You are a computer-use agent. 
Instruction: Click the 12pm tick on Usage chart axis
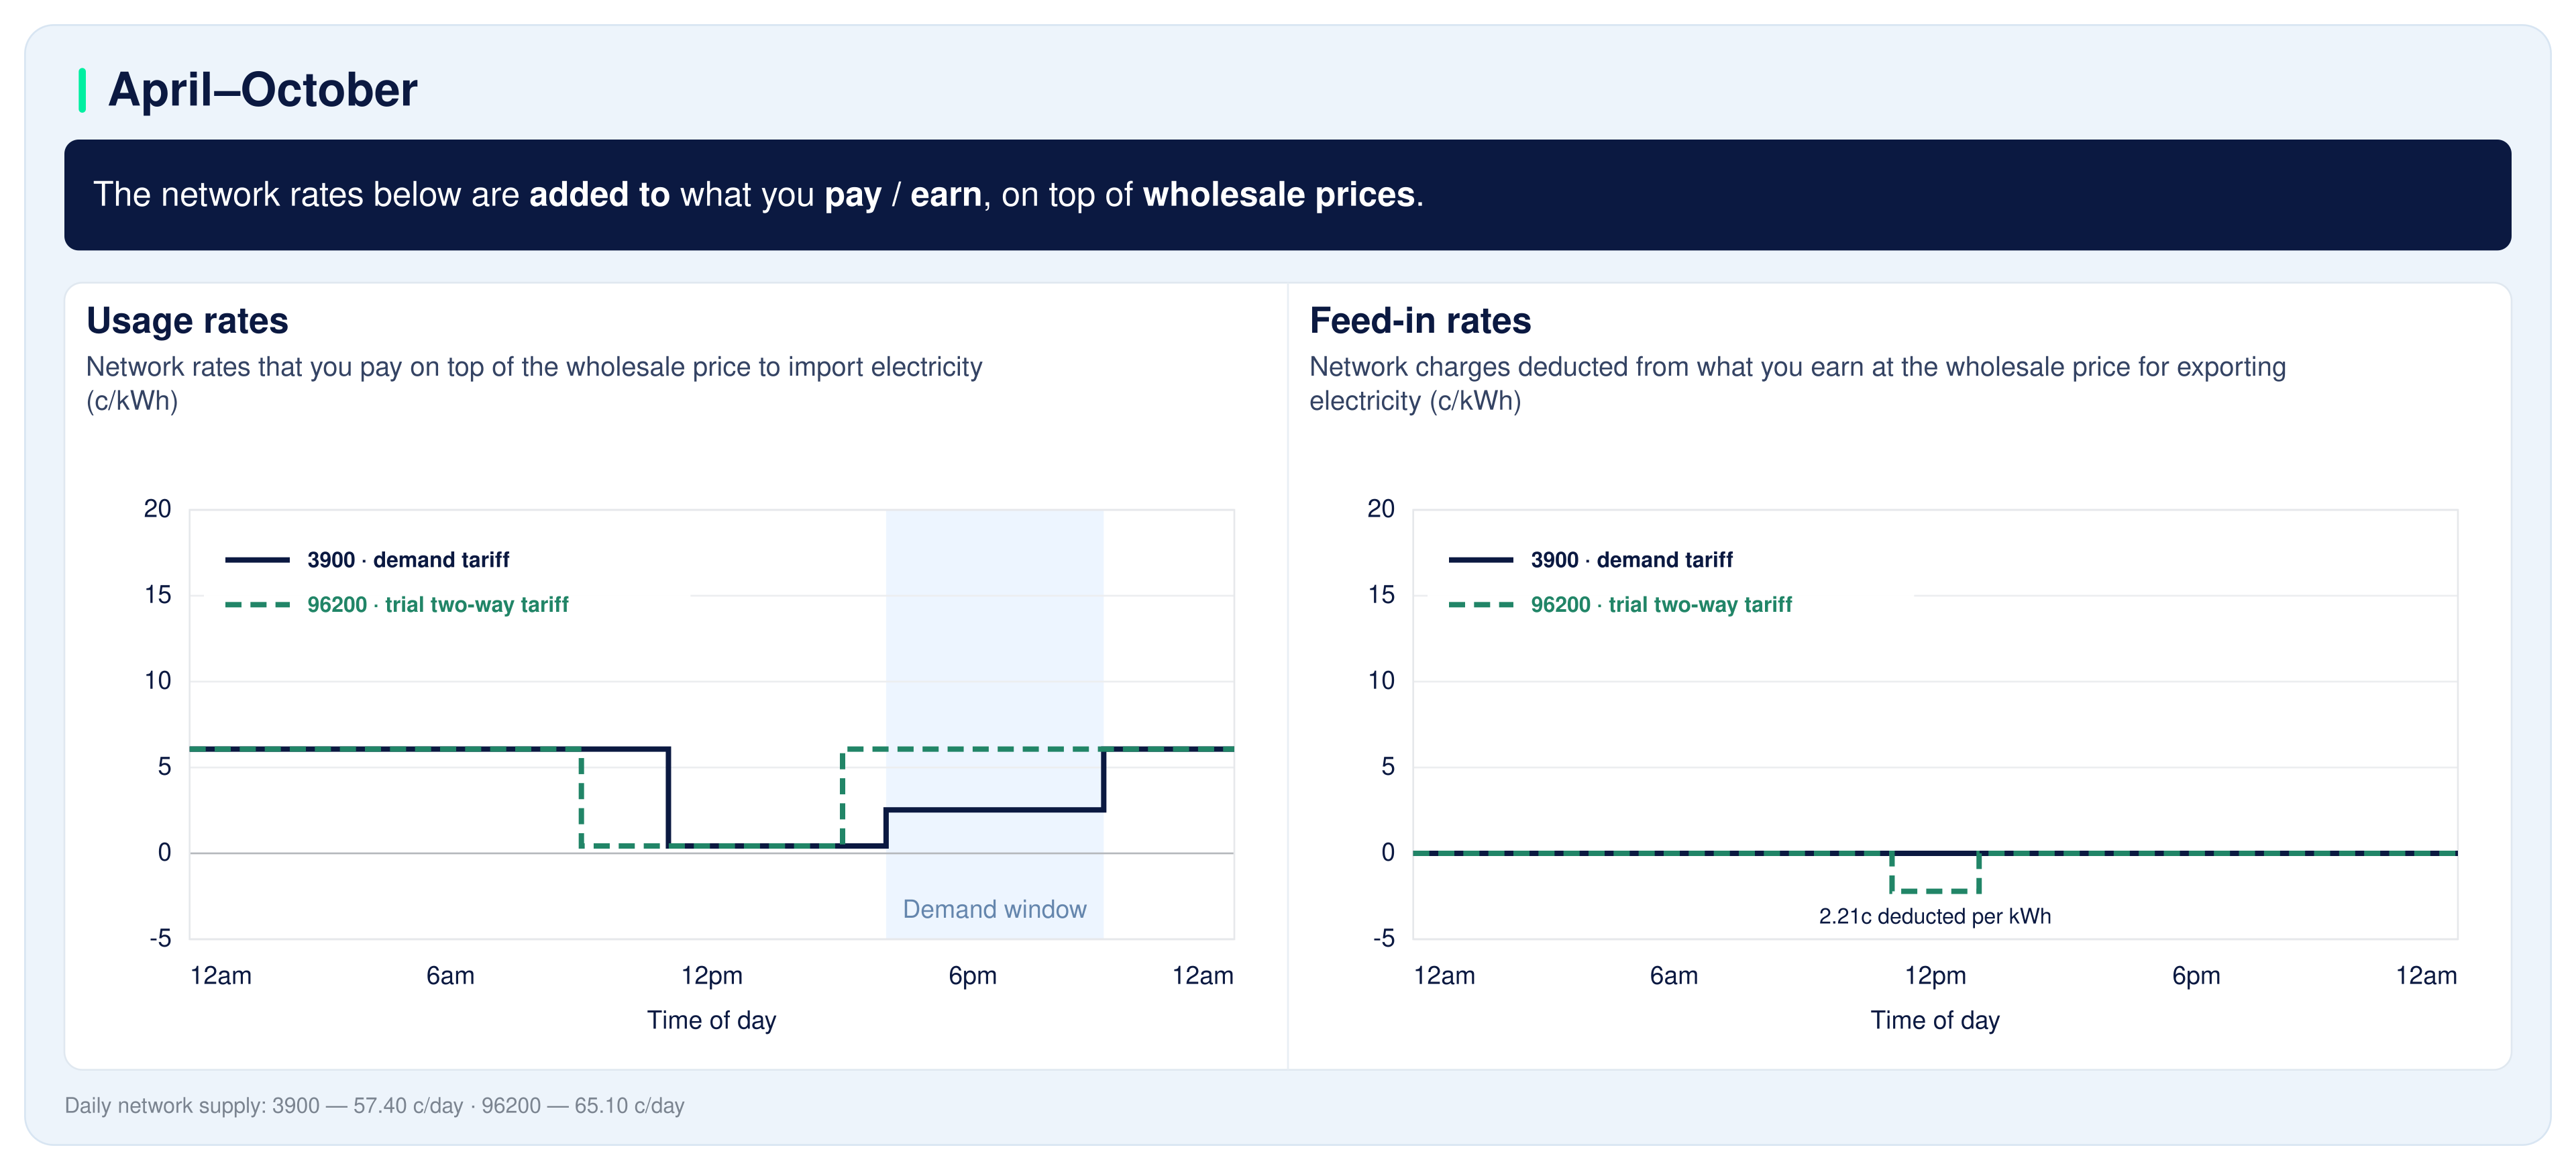[x=711, y=976]
